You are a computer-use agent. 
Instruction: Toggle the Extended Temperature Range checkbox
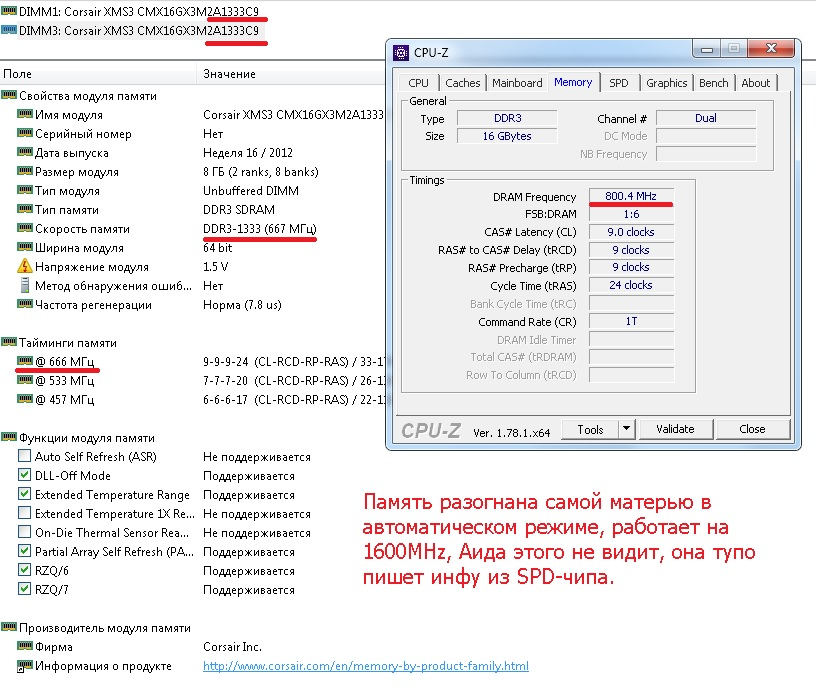coord(24,493)
